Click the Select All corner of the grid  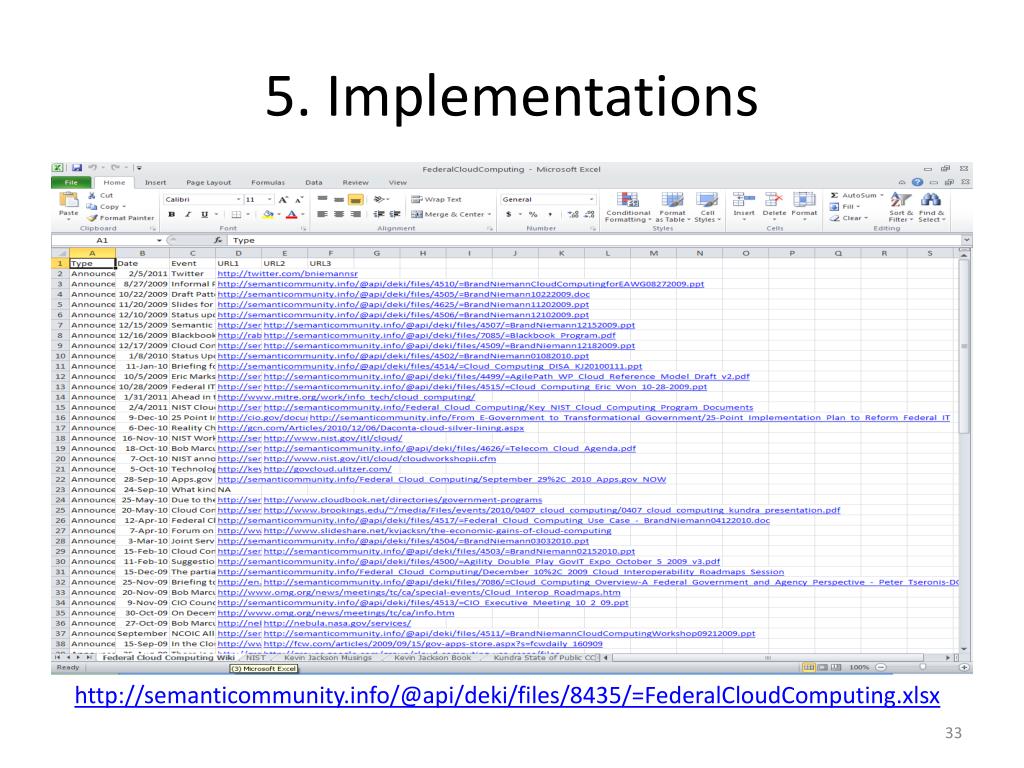[x=60, y=253]
